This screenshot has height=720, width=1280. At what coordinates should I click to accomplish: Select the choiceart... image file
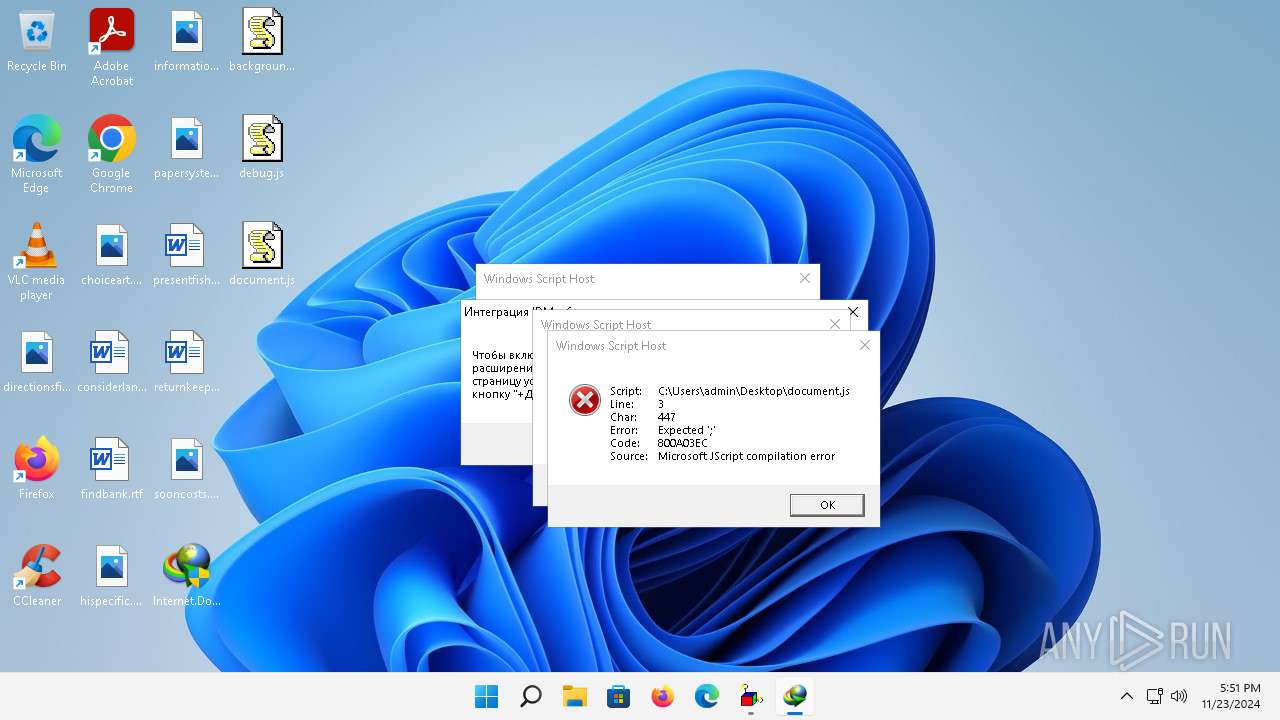tap(111, 255)
